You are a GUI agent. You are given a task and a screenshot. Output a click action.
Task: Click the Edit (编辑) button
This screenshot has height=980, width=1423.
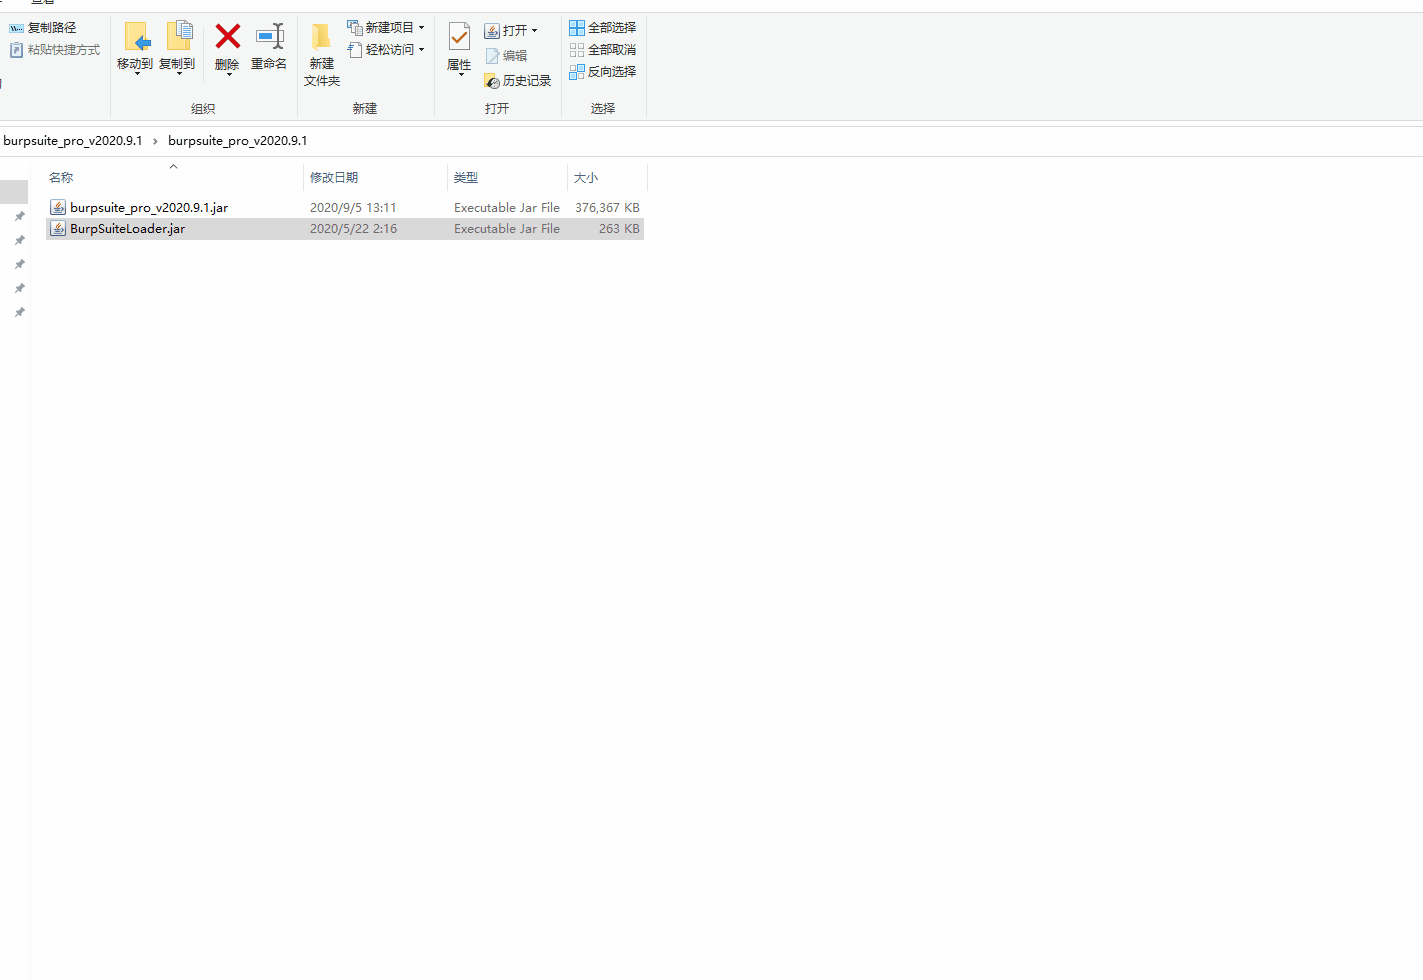[506, 56]
